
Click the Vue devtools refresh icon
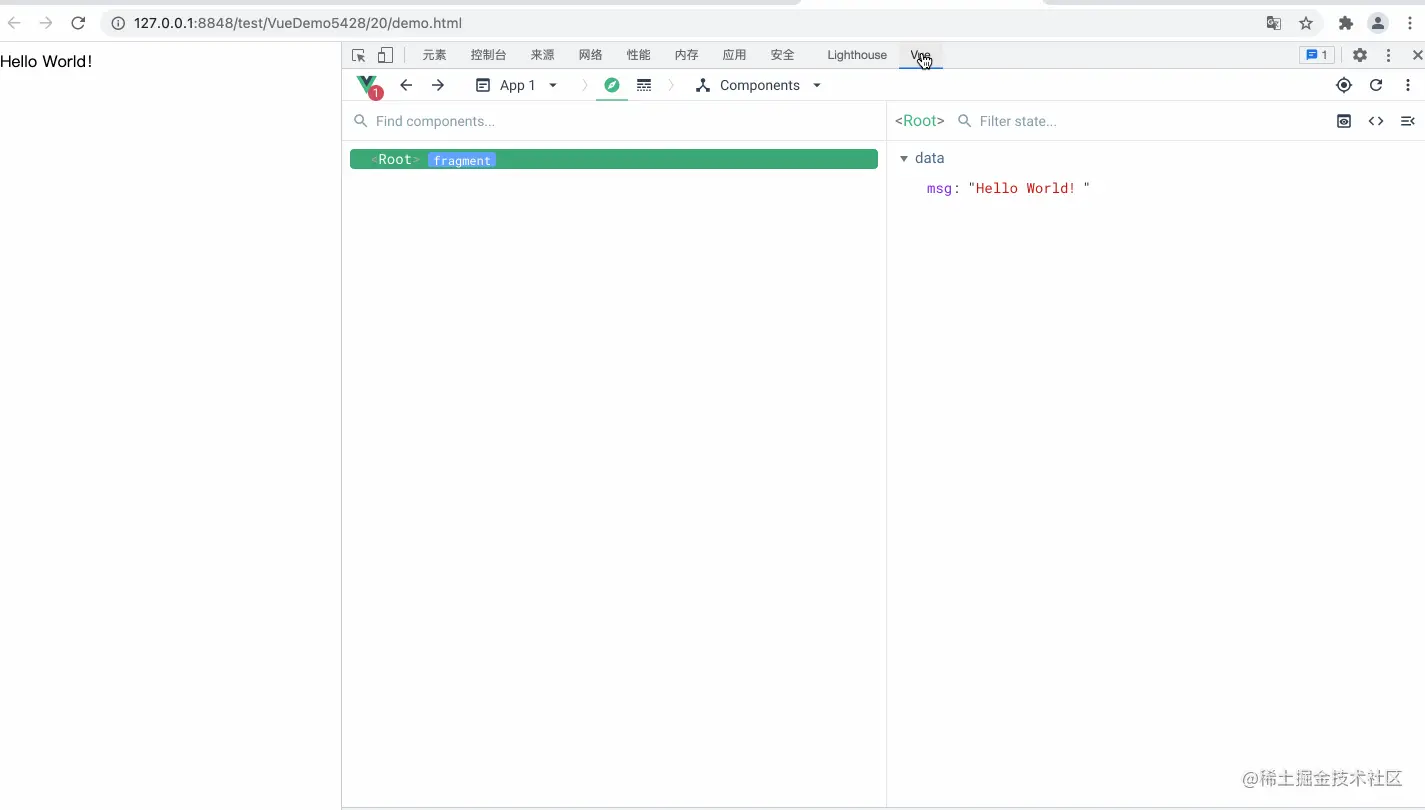pos(1376,85)
